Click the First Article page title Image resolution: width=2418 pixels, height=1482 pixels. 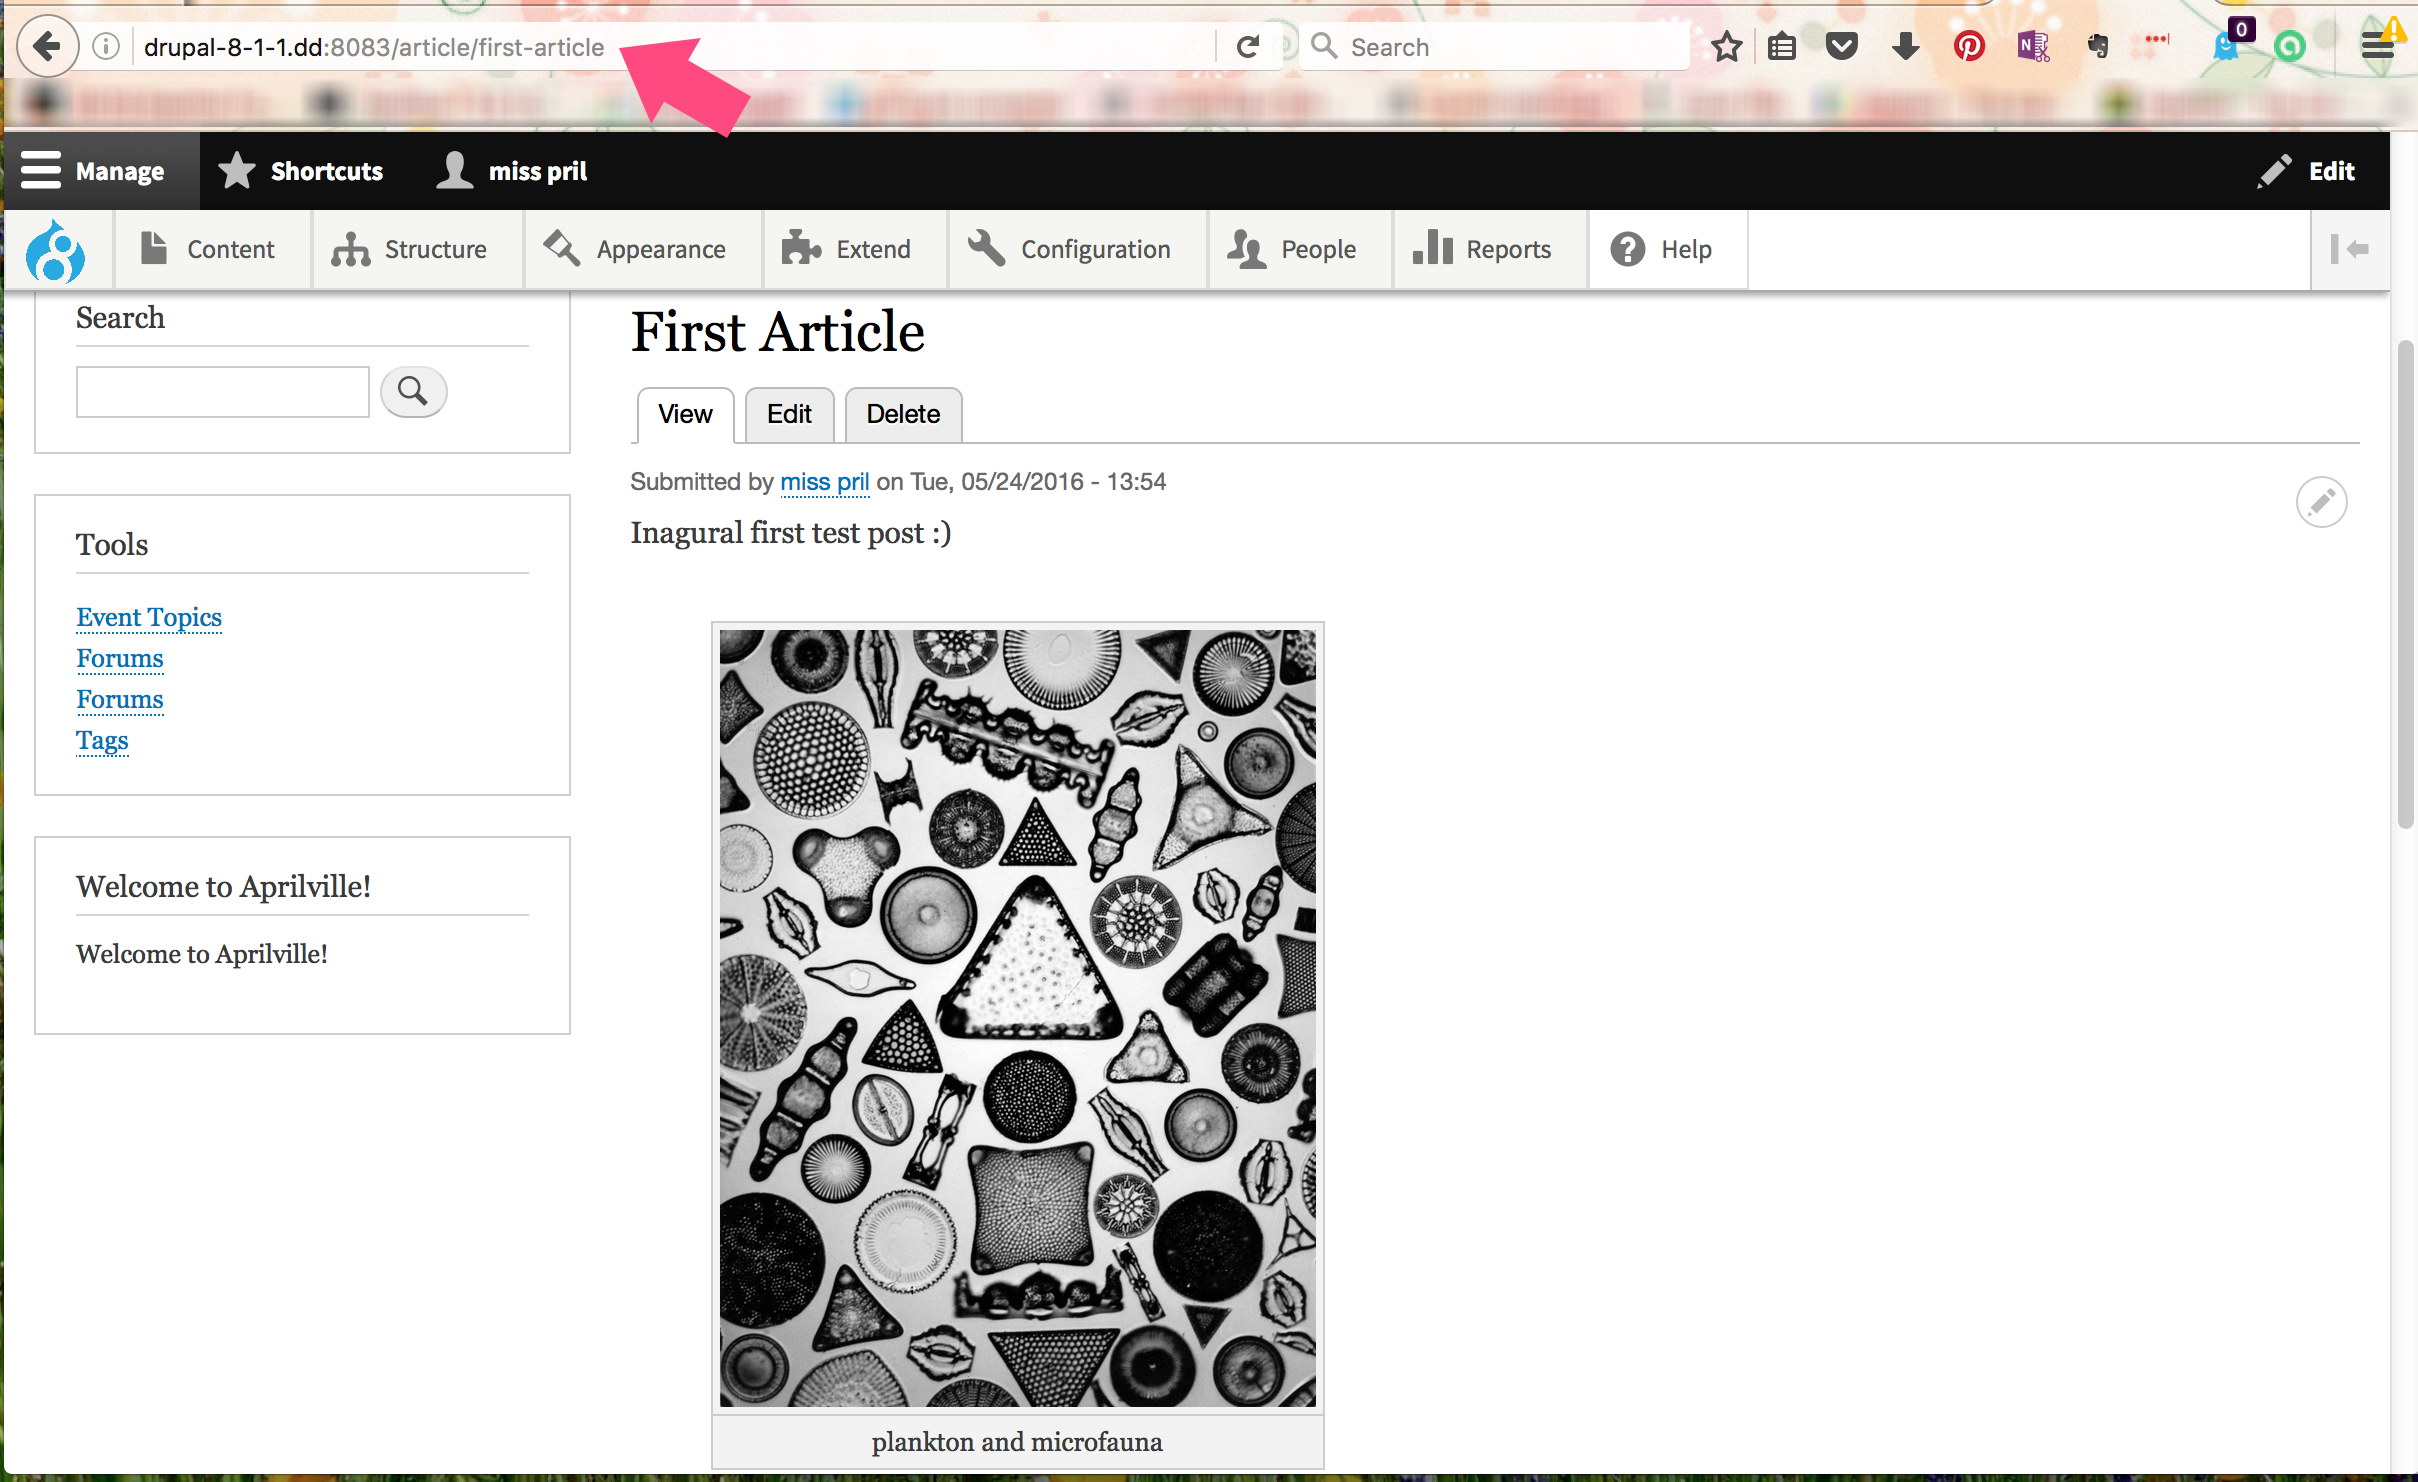click(x=777, y=332)
